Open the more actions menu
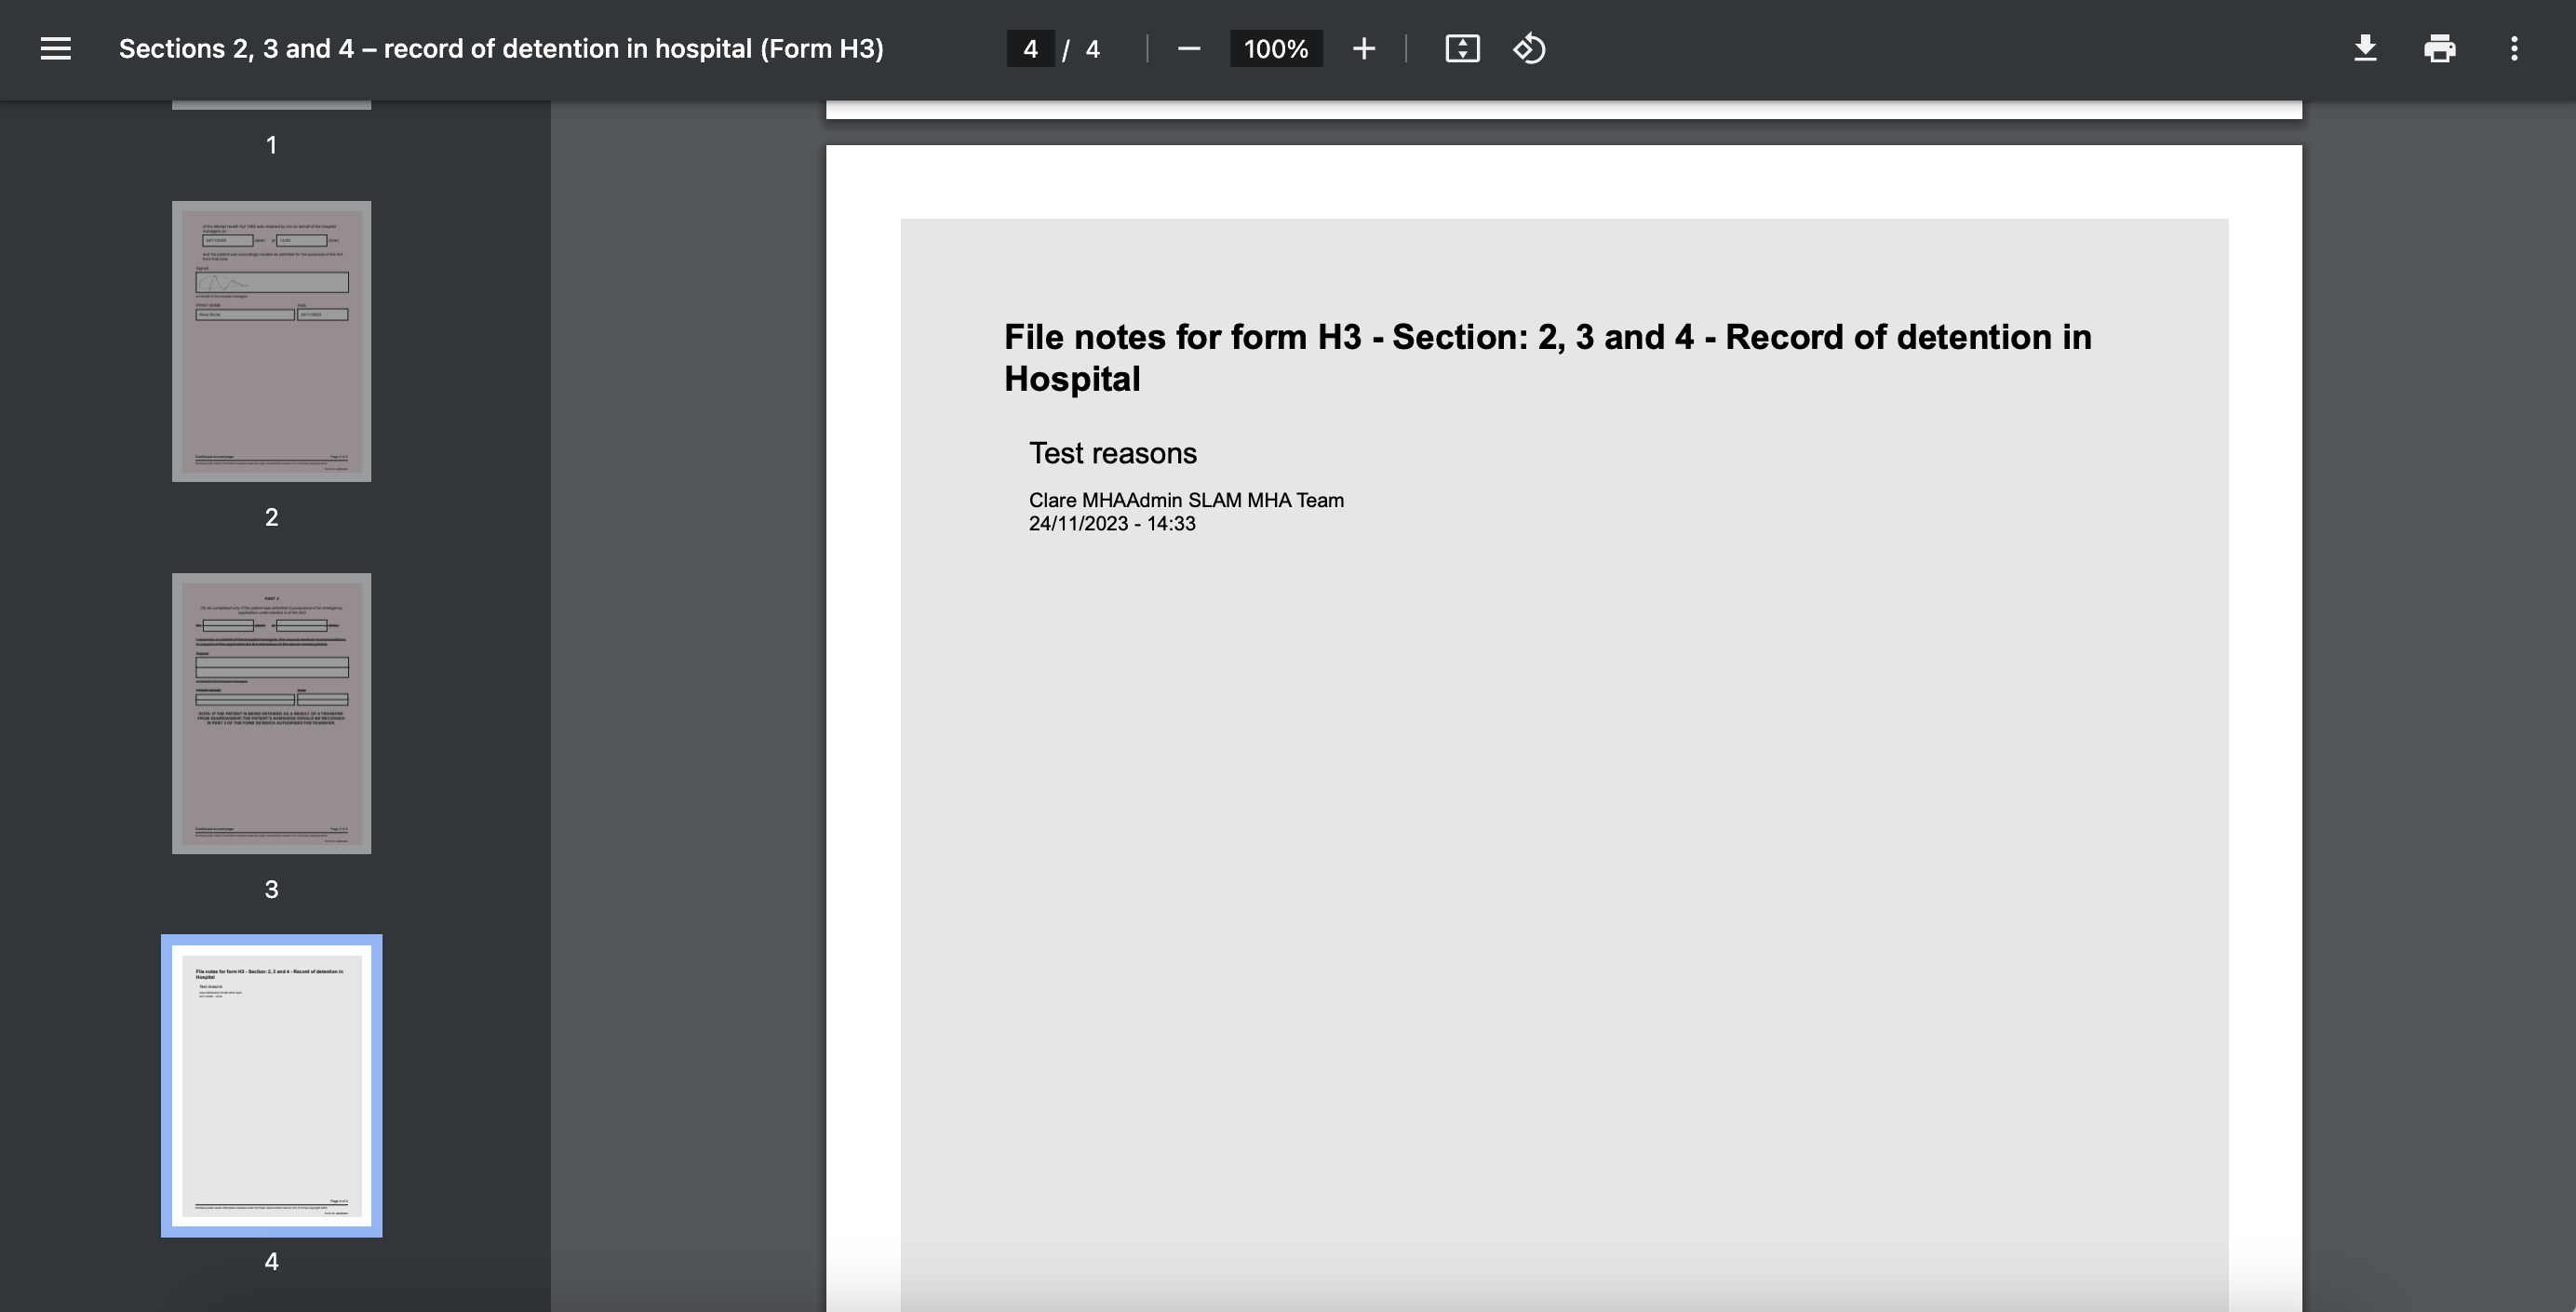The height and width of the screenshot is (1312, 2576). click(2514, 49)
